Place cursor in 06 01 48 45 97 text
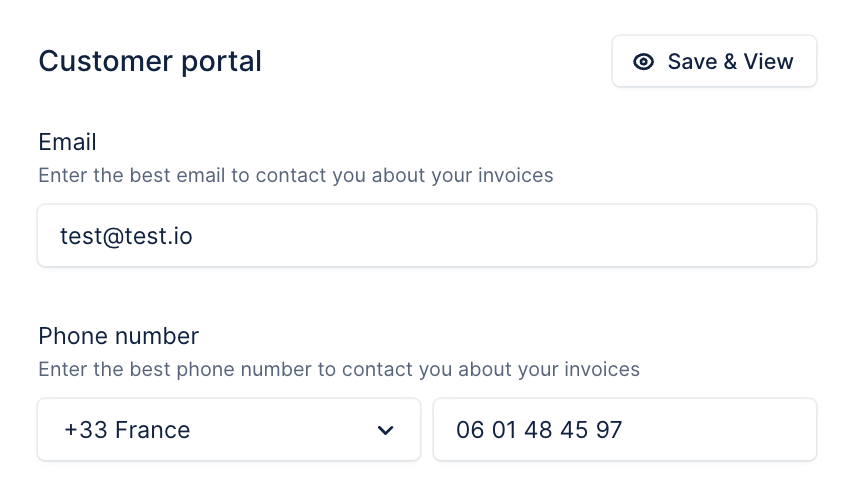This screenshot has height=502, width=858. coord(539,430)
